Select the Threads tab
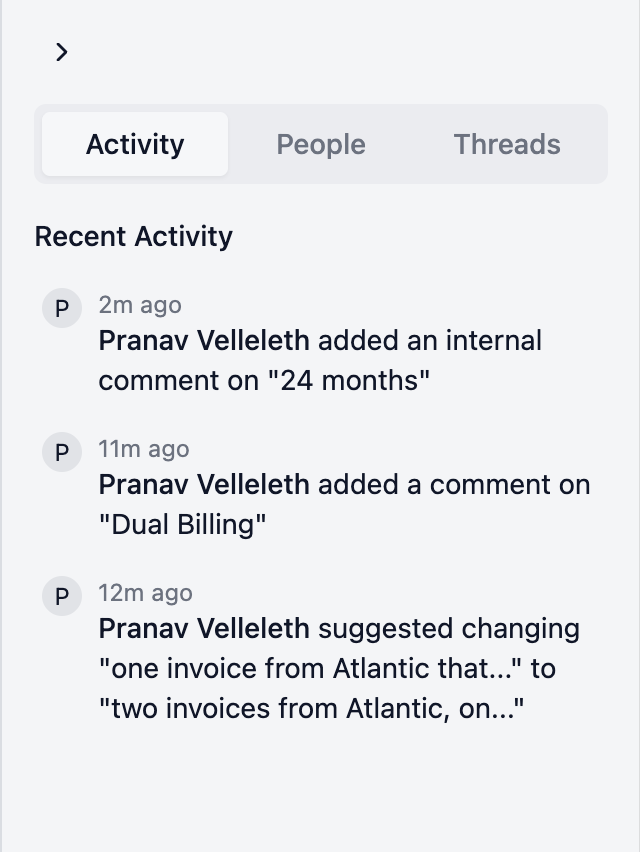 click(x=507, y=144)
